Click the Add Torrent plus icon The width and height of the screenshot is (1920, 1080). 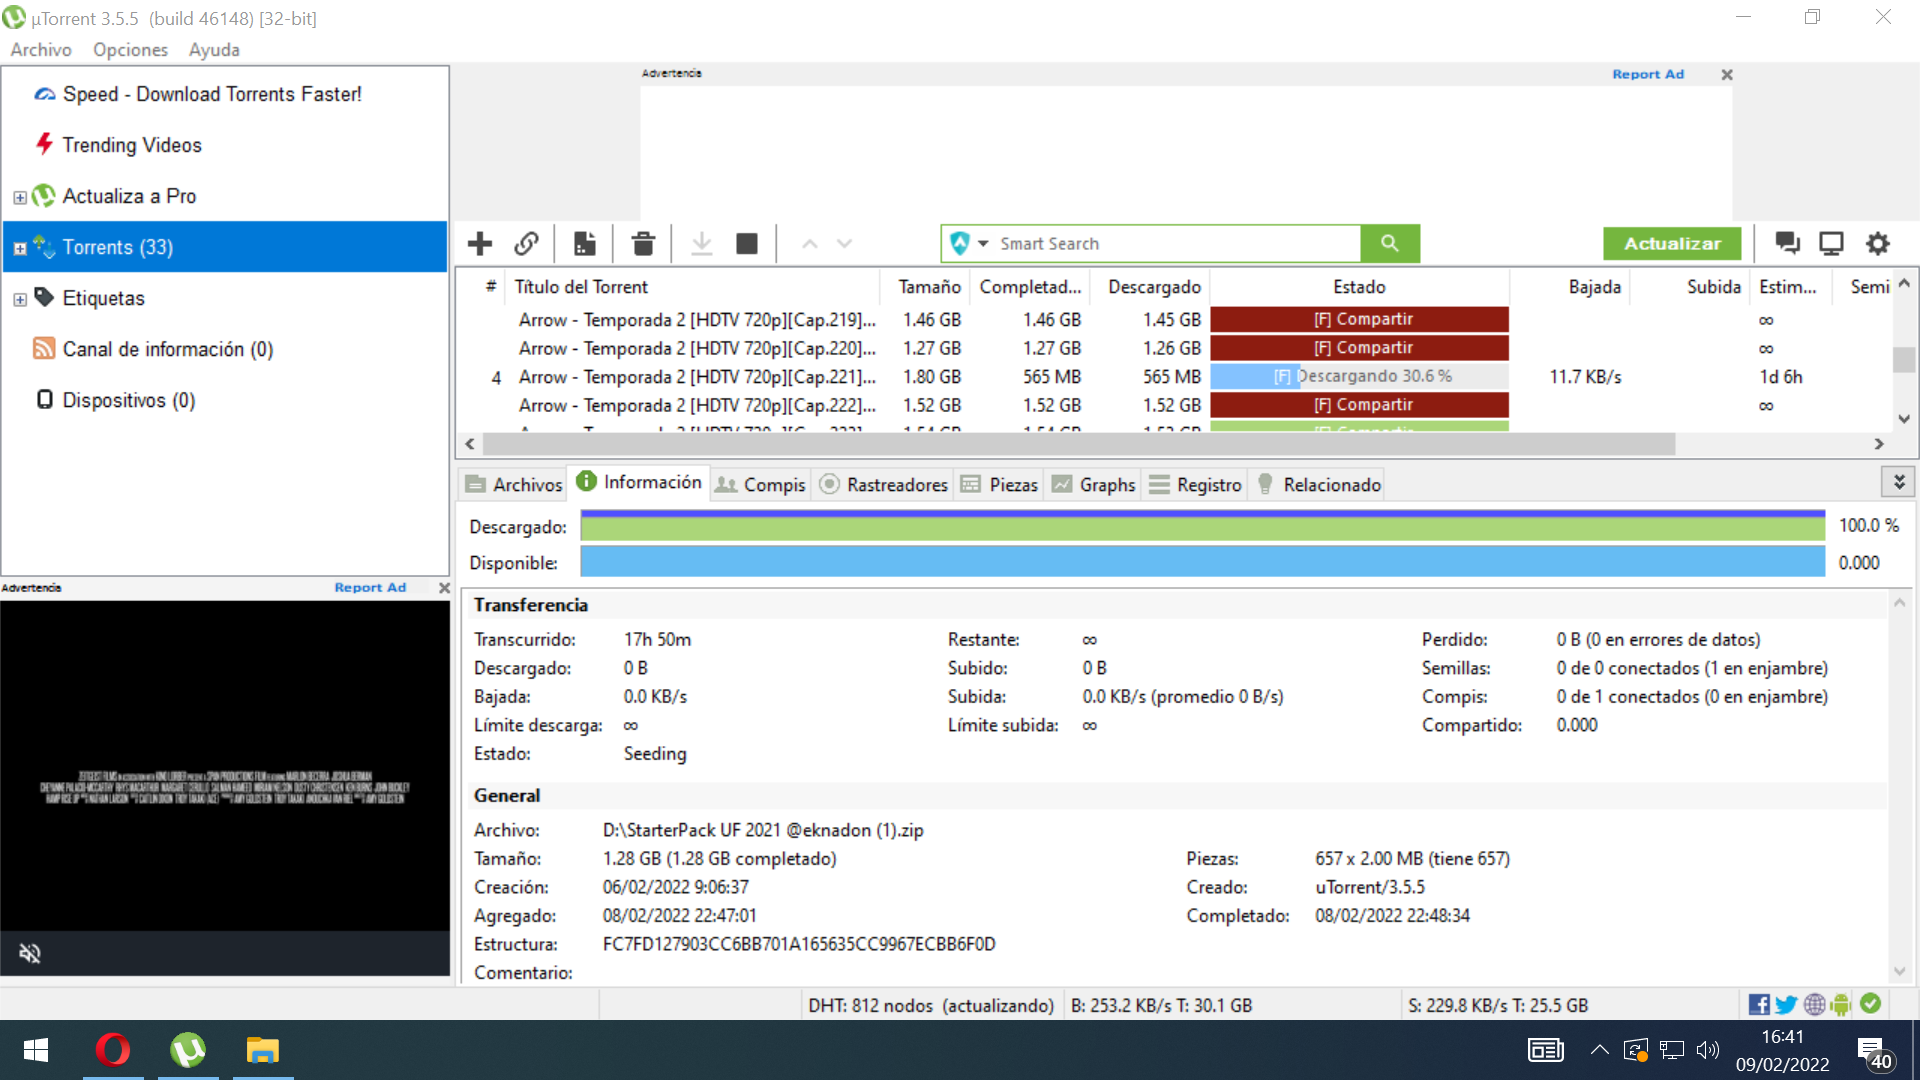click(x=480, y=243)
